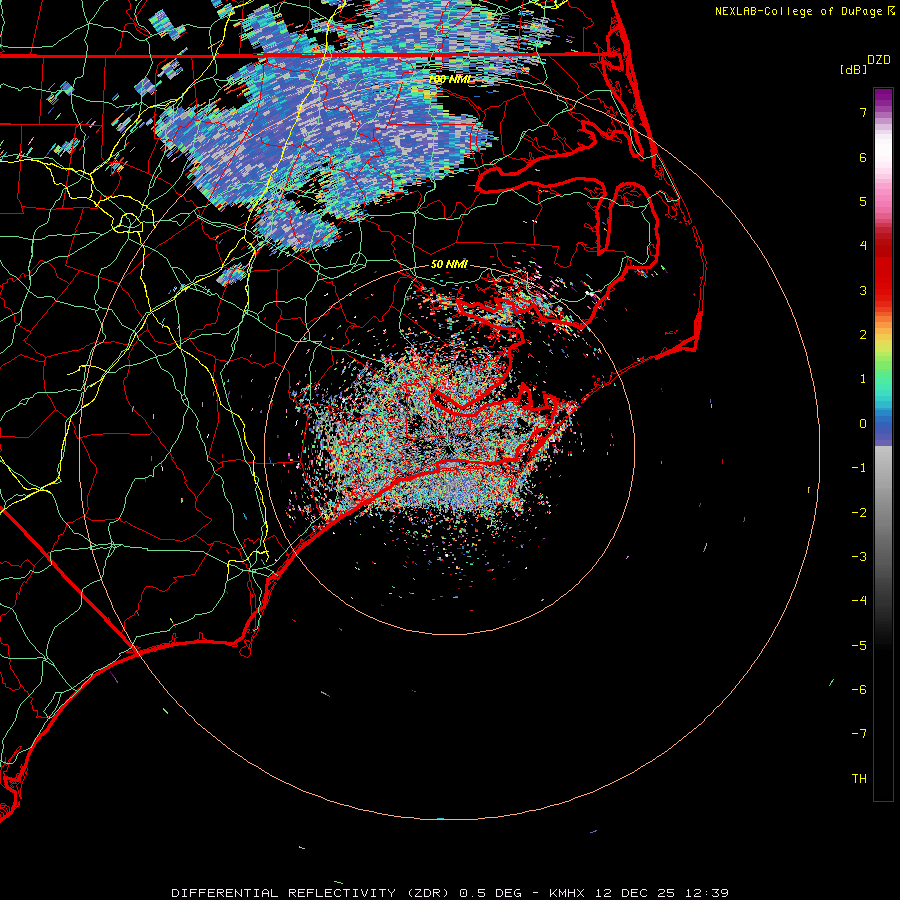Click the purple top segment of colorbar

[x=883, y=98]
